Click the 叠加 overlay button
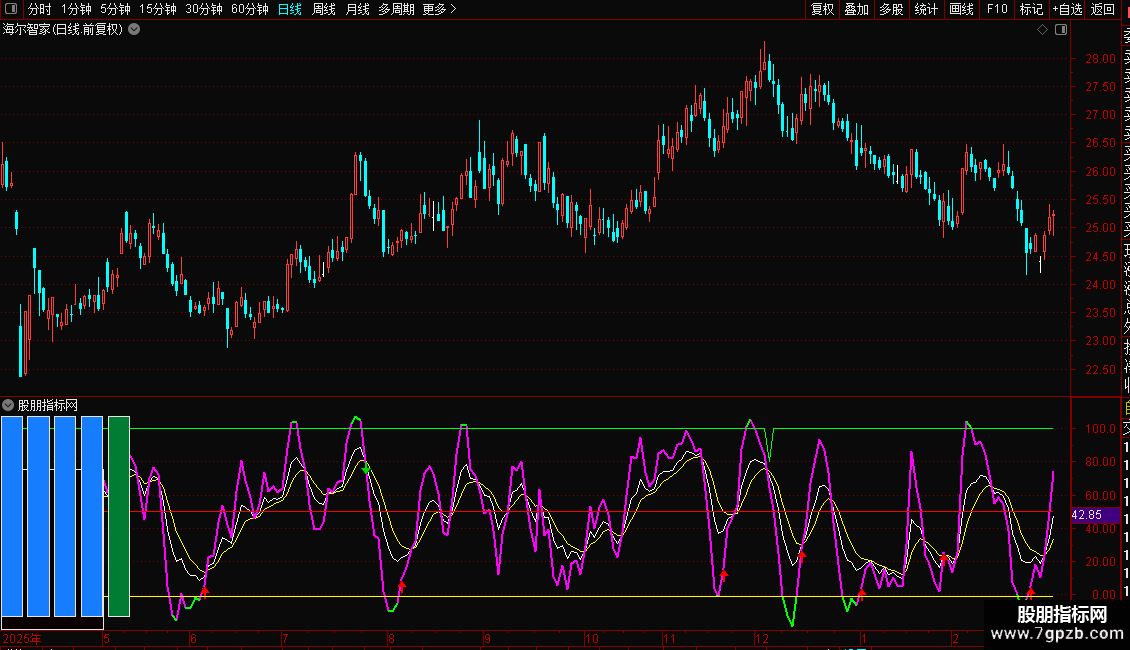The image size is (1130, 650). tap(856, 9)
